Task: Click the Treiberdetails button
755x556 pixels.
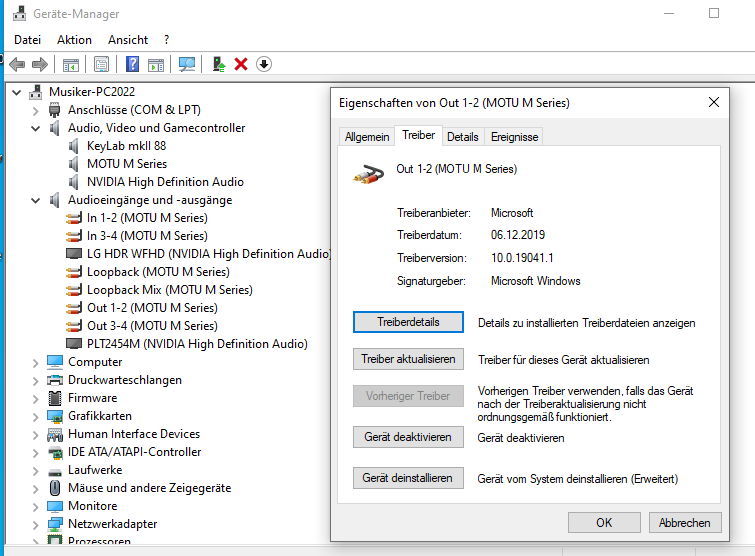Action: pyautogui.click(x=408, y=322)
